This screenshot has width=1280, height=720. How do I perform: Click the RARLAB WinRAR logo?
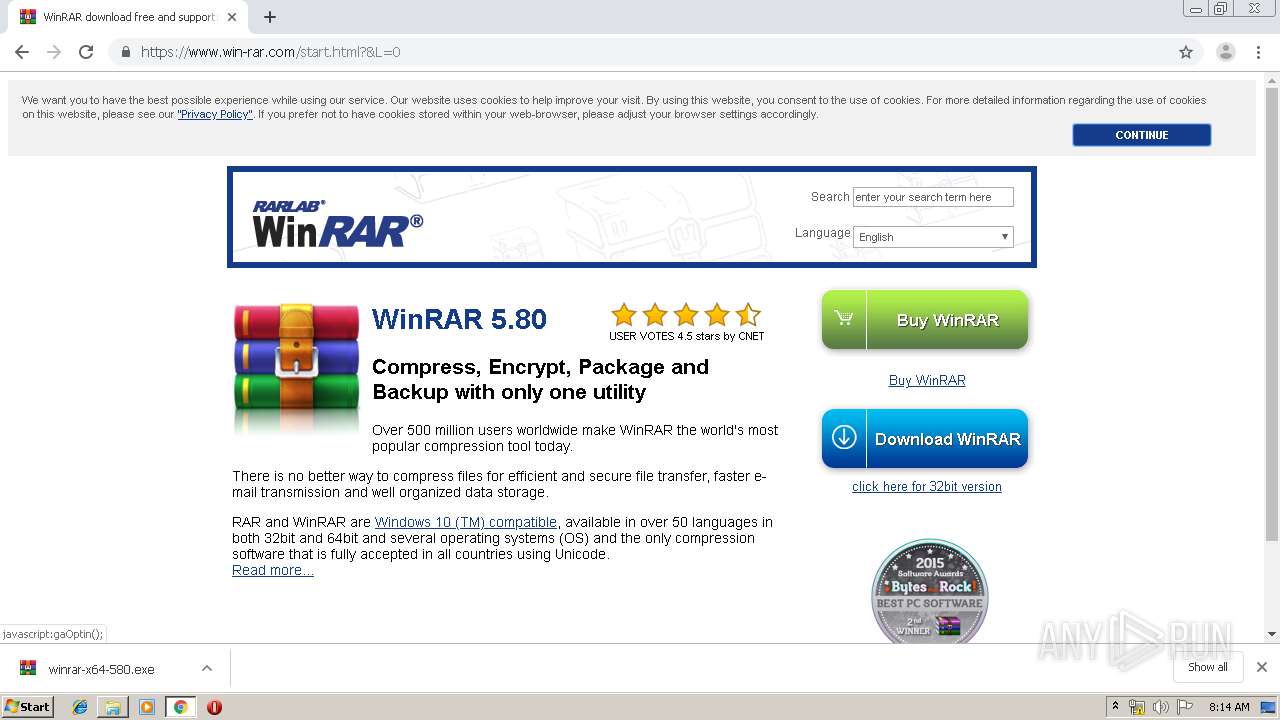pos(337,223)
